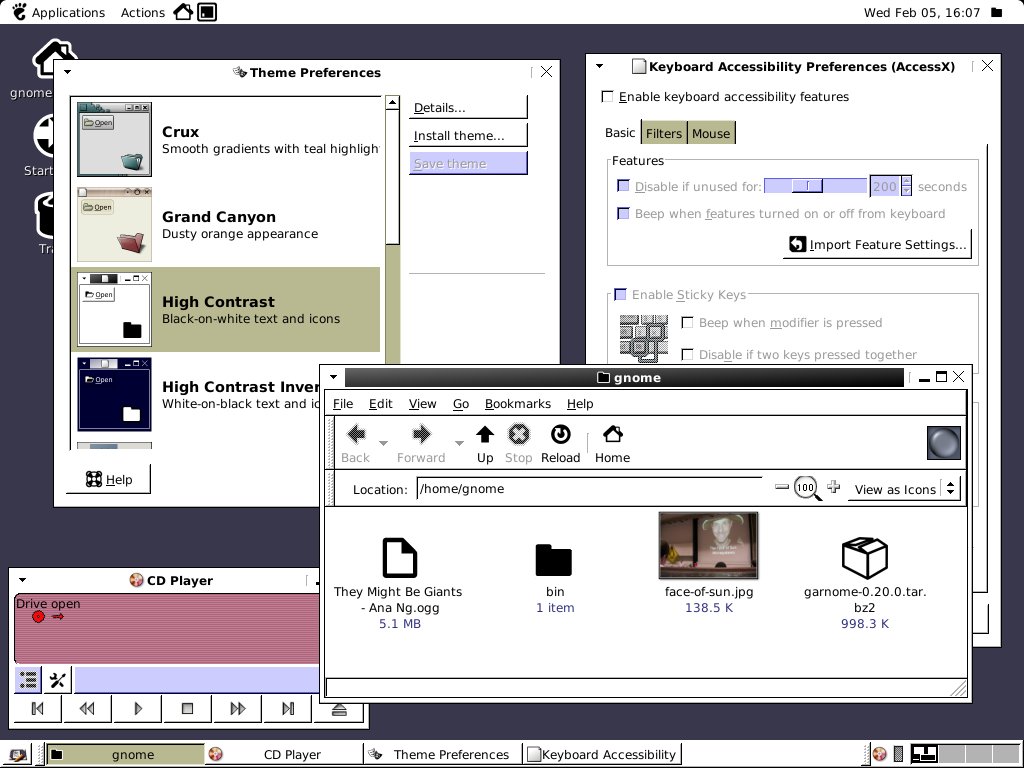
Task: Open the bin folder icon
Action: click(x=553, y=560)
